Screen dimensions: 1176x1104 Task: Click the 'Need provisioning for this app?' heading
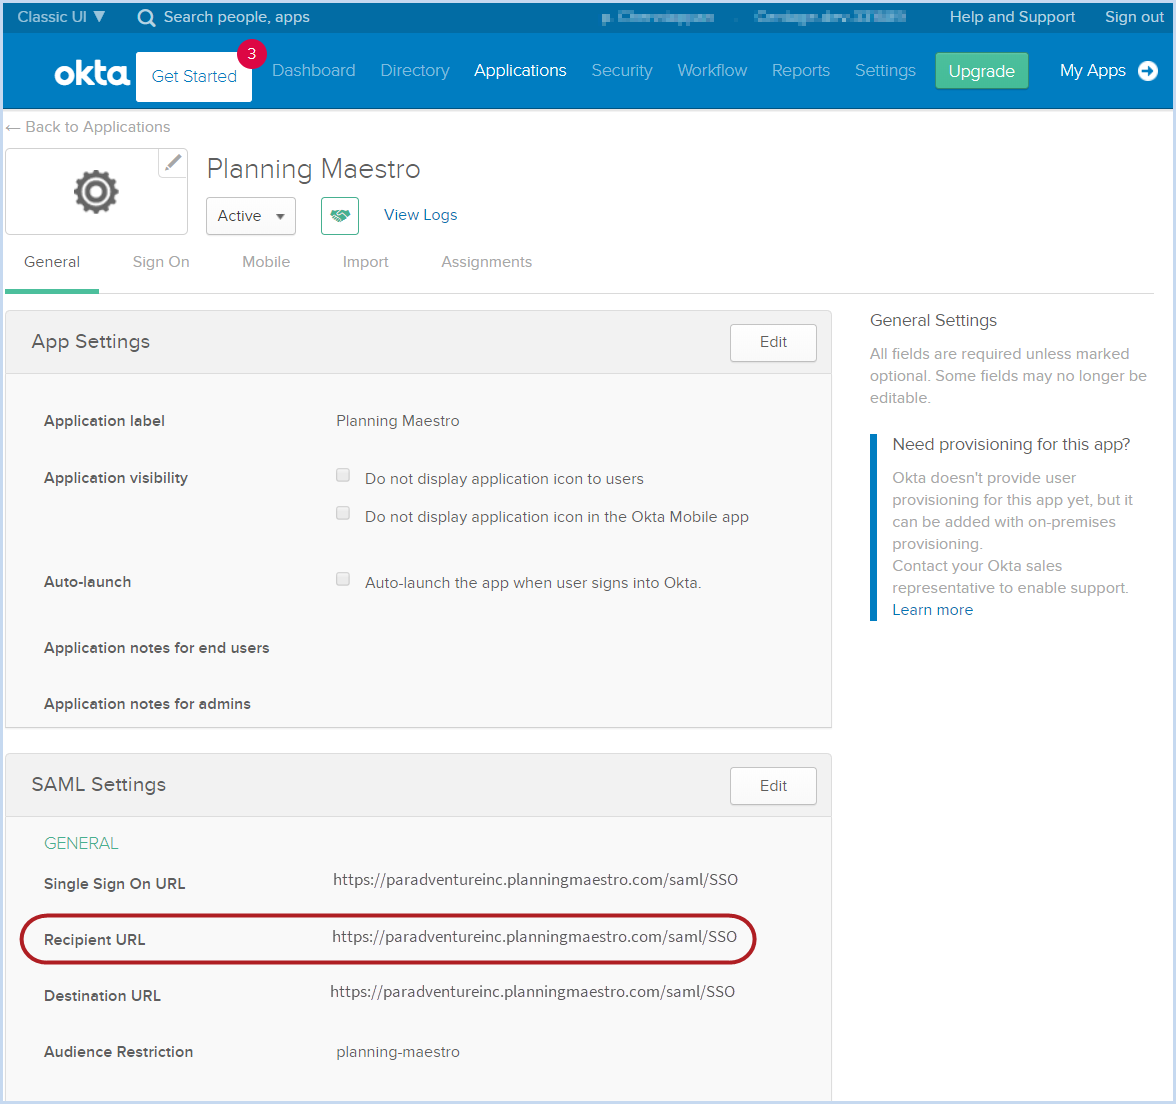pos(1011,445)
